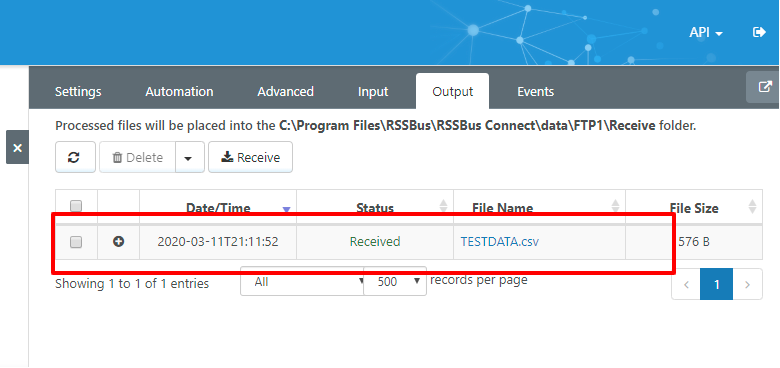
Task: Go to page 1
Action: (x=716, y=284)
